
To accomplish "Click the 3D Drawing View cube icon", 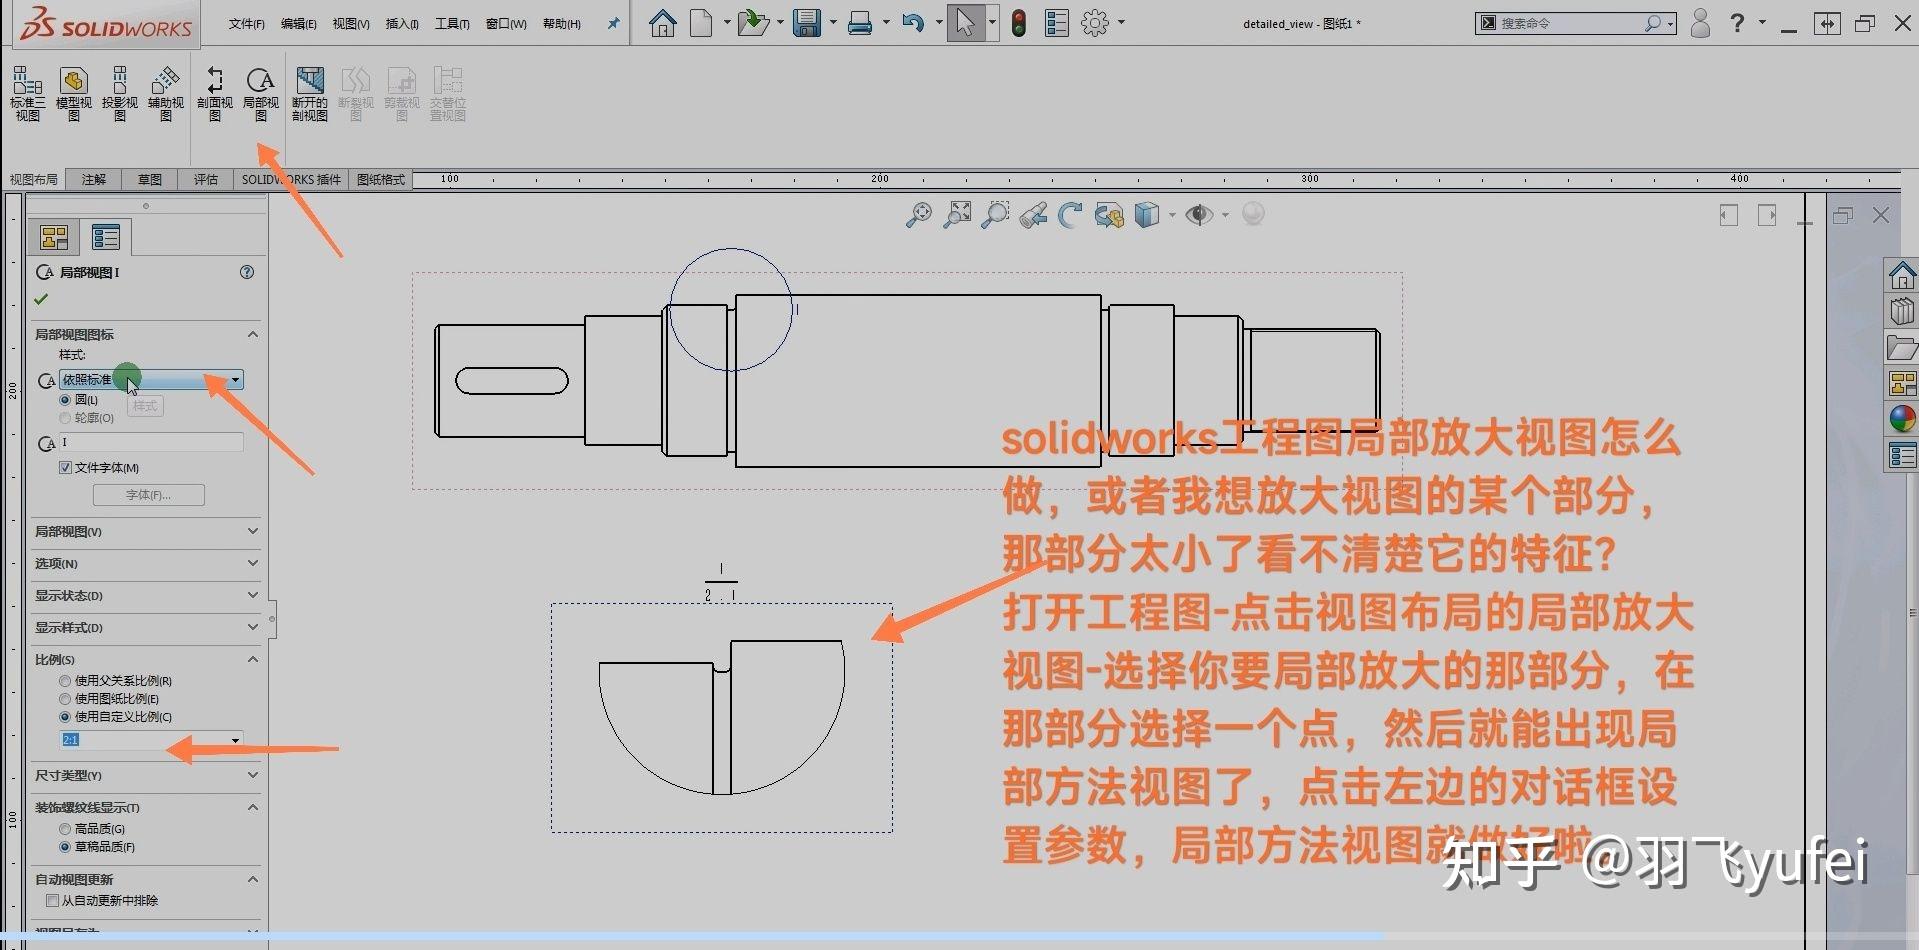I will point(1147,214).
